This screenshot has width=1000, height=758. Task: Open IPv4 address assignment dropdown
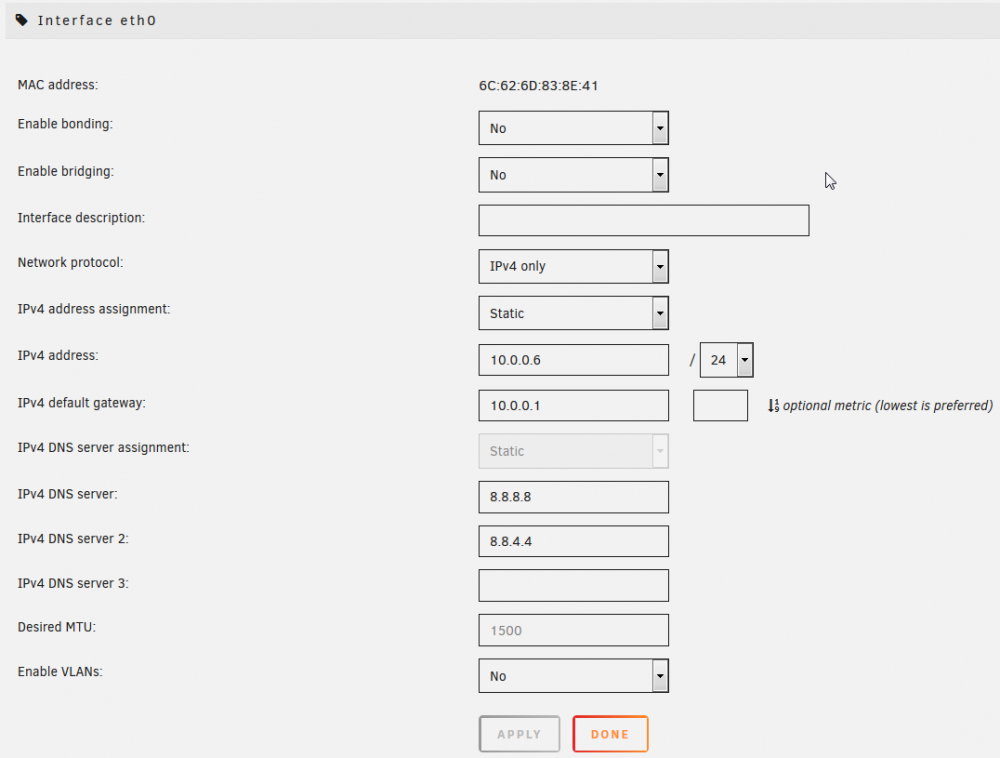573,313
